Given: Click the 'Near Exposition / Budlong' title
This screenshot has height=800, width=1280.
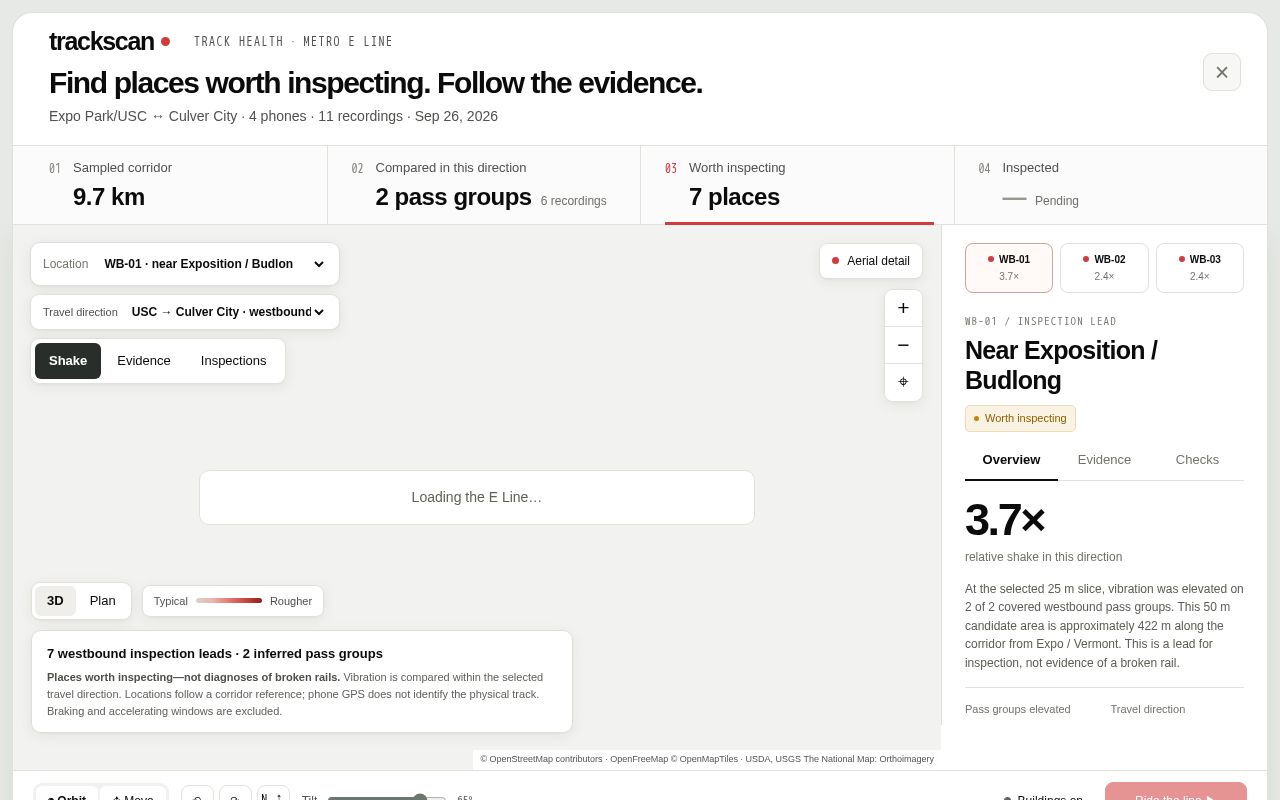Looking at the screenshot, I should click(x=1061, y=365).
